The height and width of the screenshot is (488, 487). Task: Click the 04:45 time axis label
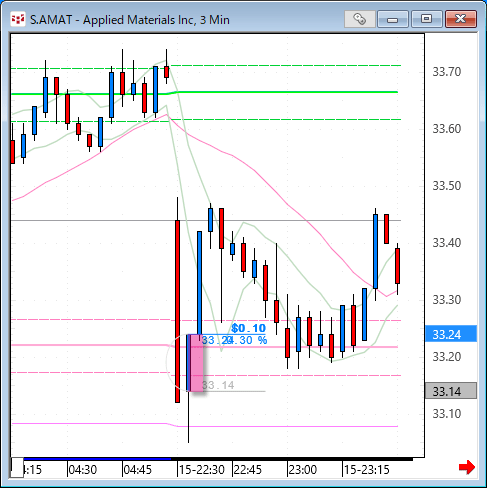[138, 470]
